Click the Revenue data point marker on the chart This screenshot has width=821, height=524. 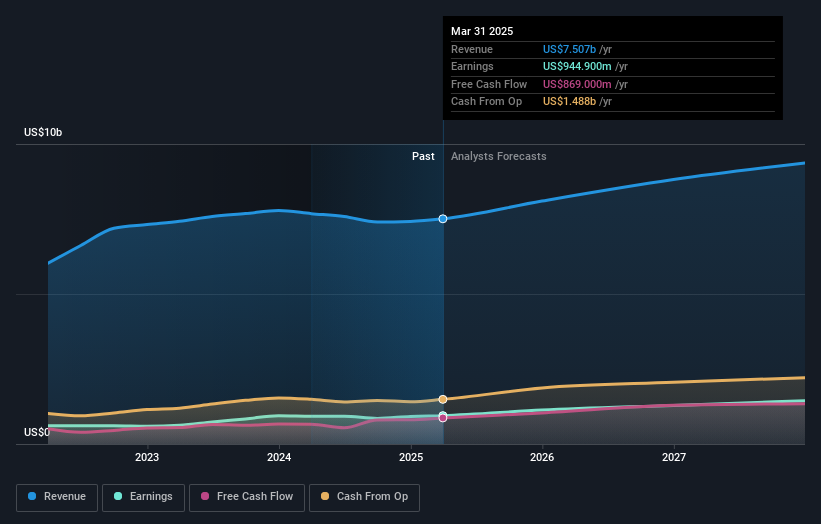(443, 219)
